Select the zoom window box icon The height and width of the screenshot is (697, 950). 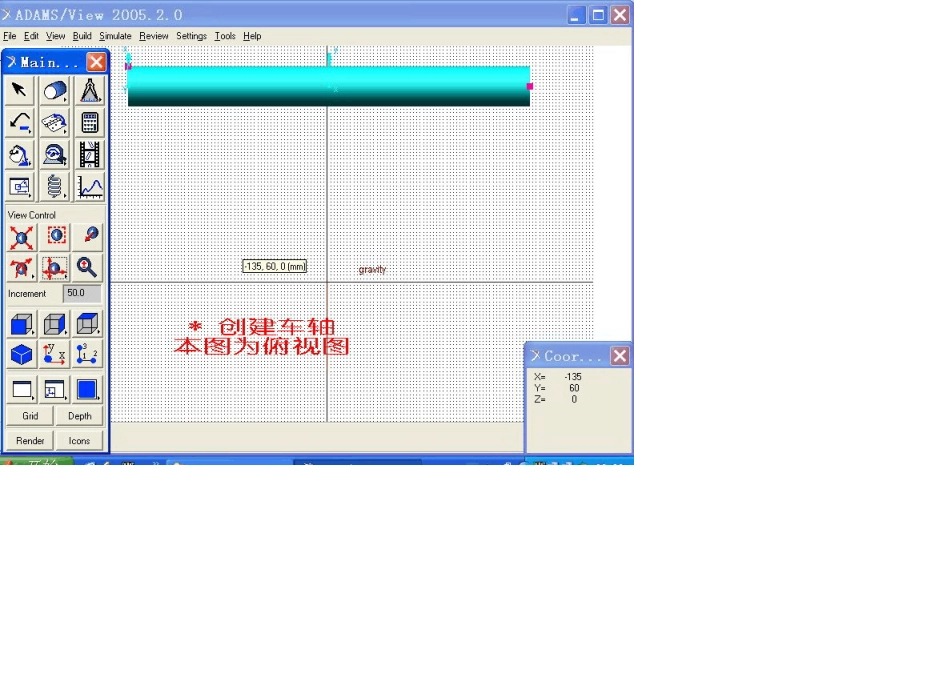pyautogui.click(x=56, y=236)
